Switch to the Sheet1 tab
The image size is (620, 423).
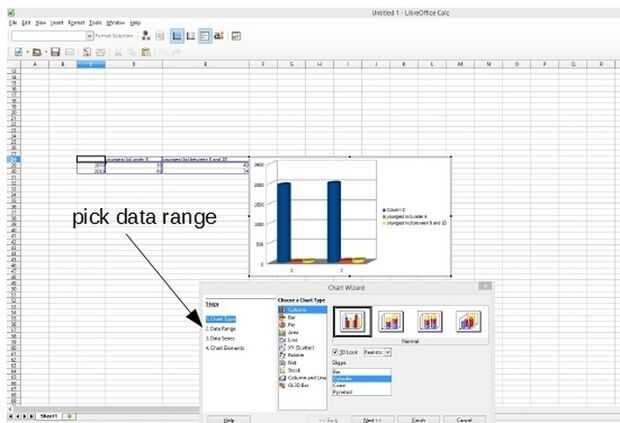(x=49, y=416)
